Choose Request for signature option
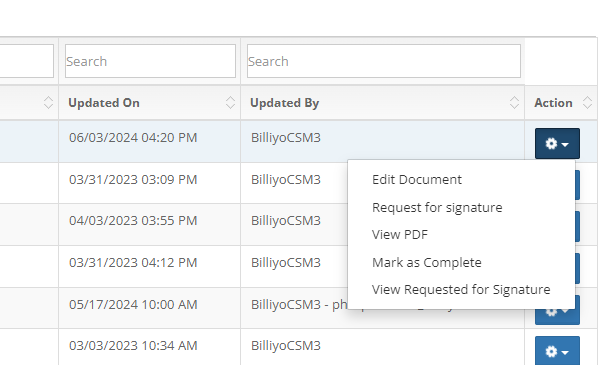This screenshot has width=598, height=365. click(x=437, y=207)
